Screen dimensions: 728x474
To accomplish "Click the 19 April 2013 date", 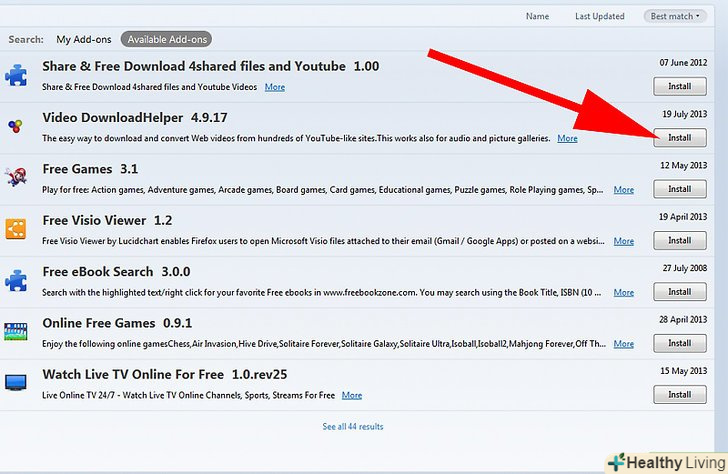I will pyautogui.click(x=683, y=217).
